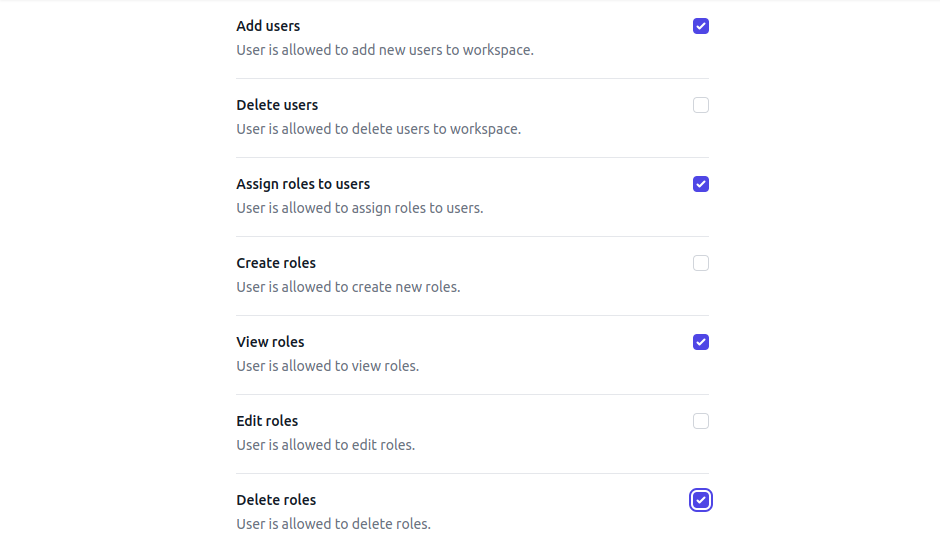Screen dimensions: 940x546
Task: Select the "View roles" permission title
Action: [x=270, y=342]
